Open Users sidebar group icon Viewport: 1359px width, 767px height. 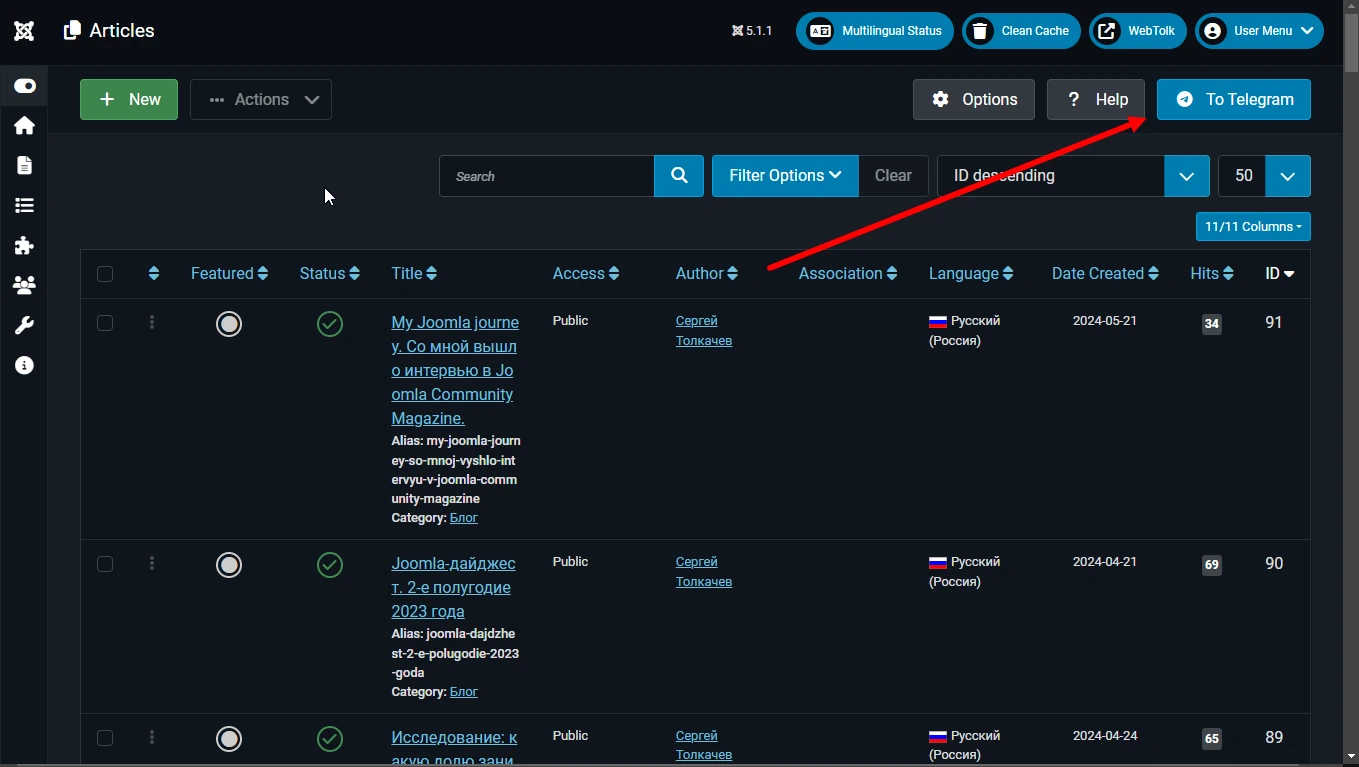24,285
